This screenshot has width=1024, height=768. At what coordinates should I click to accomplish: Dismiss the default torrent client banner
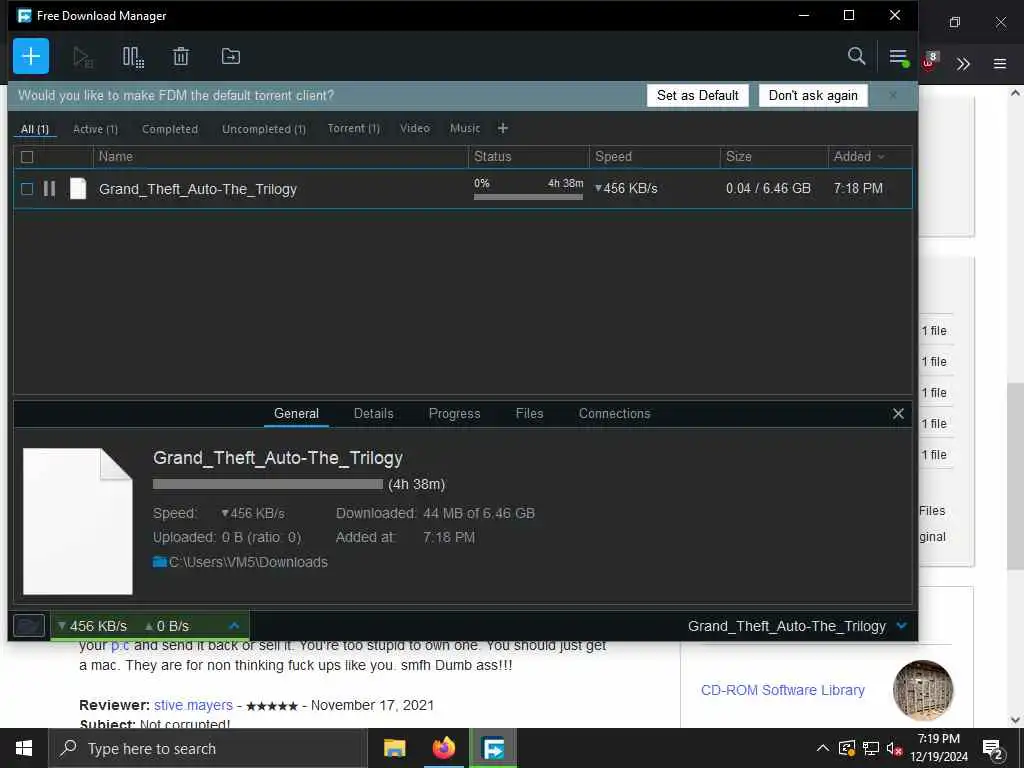893,95
